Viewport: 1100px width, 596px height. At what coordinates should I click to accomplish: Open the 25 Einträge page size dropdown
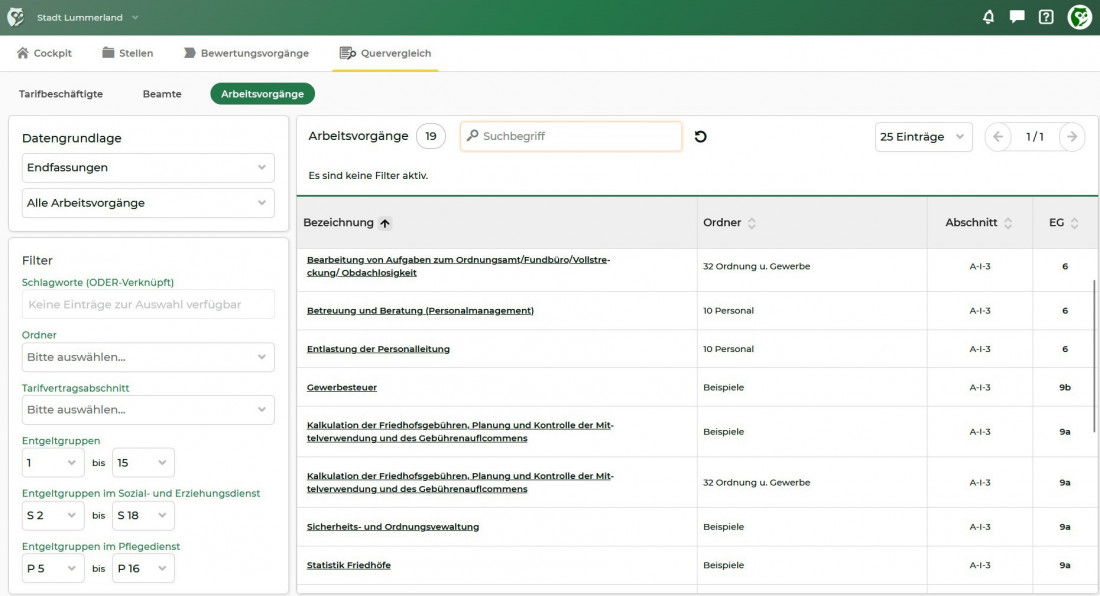[x=923, y=137]
